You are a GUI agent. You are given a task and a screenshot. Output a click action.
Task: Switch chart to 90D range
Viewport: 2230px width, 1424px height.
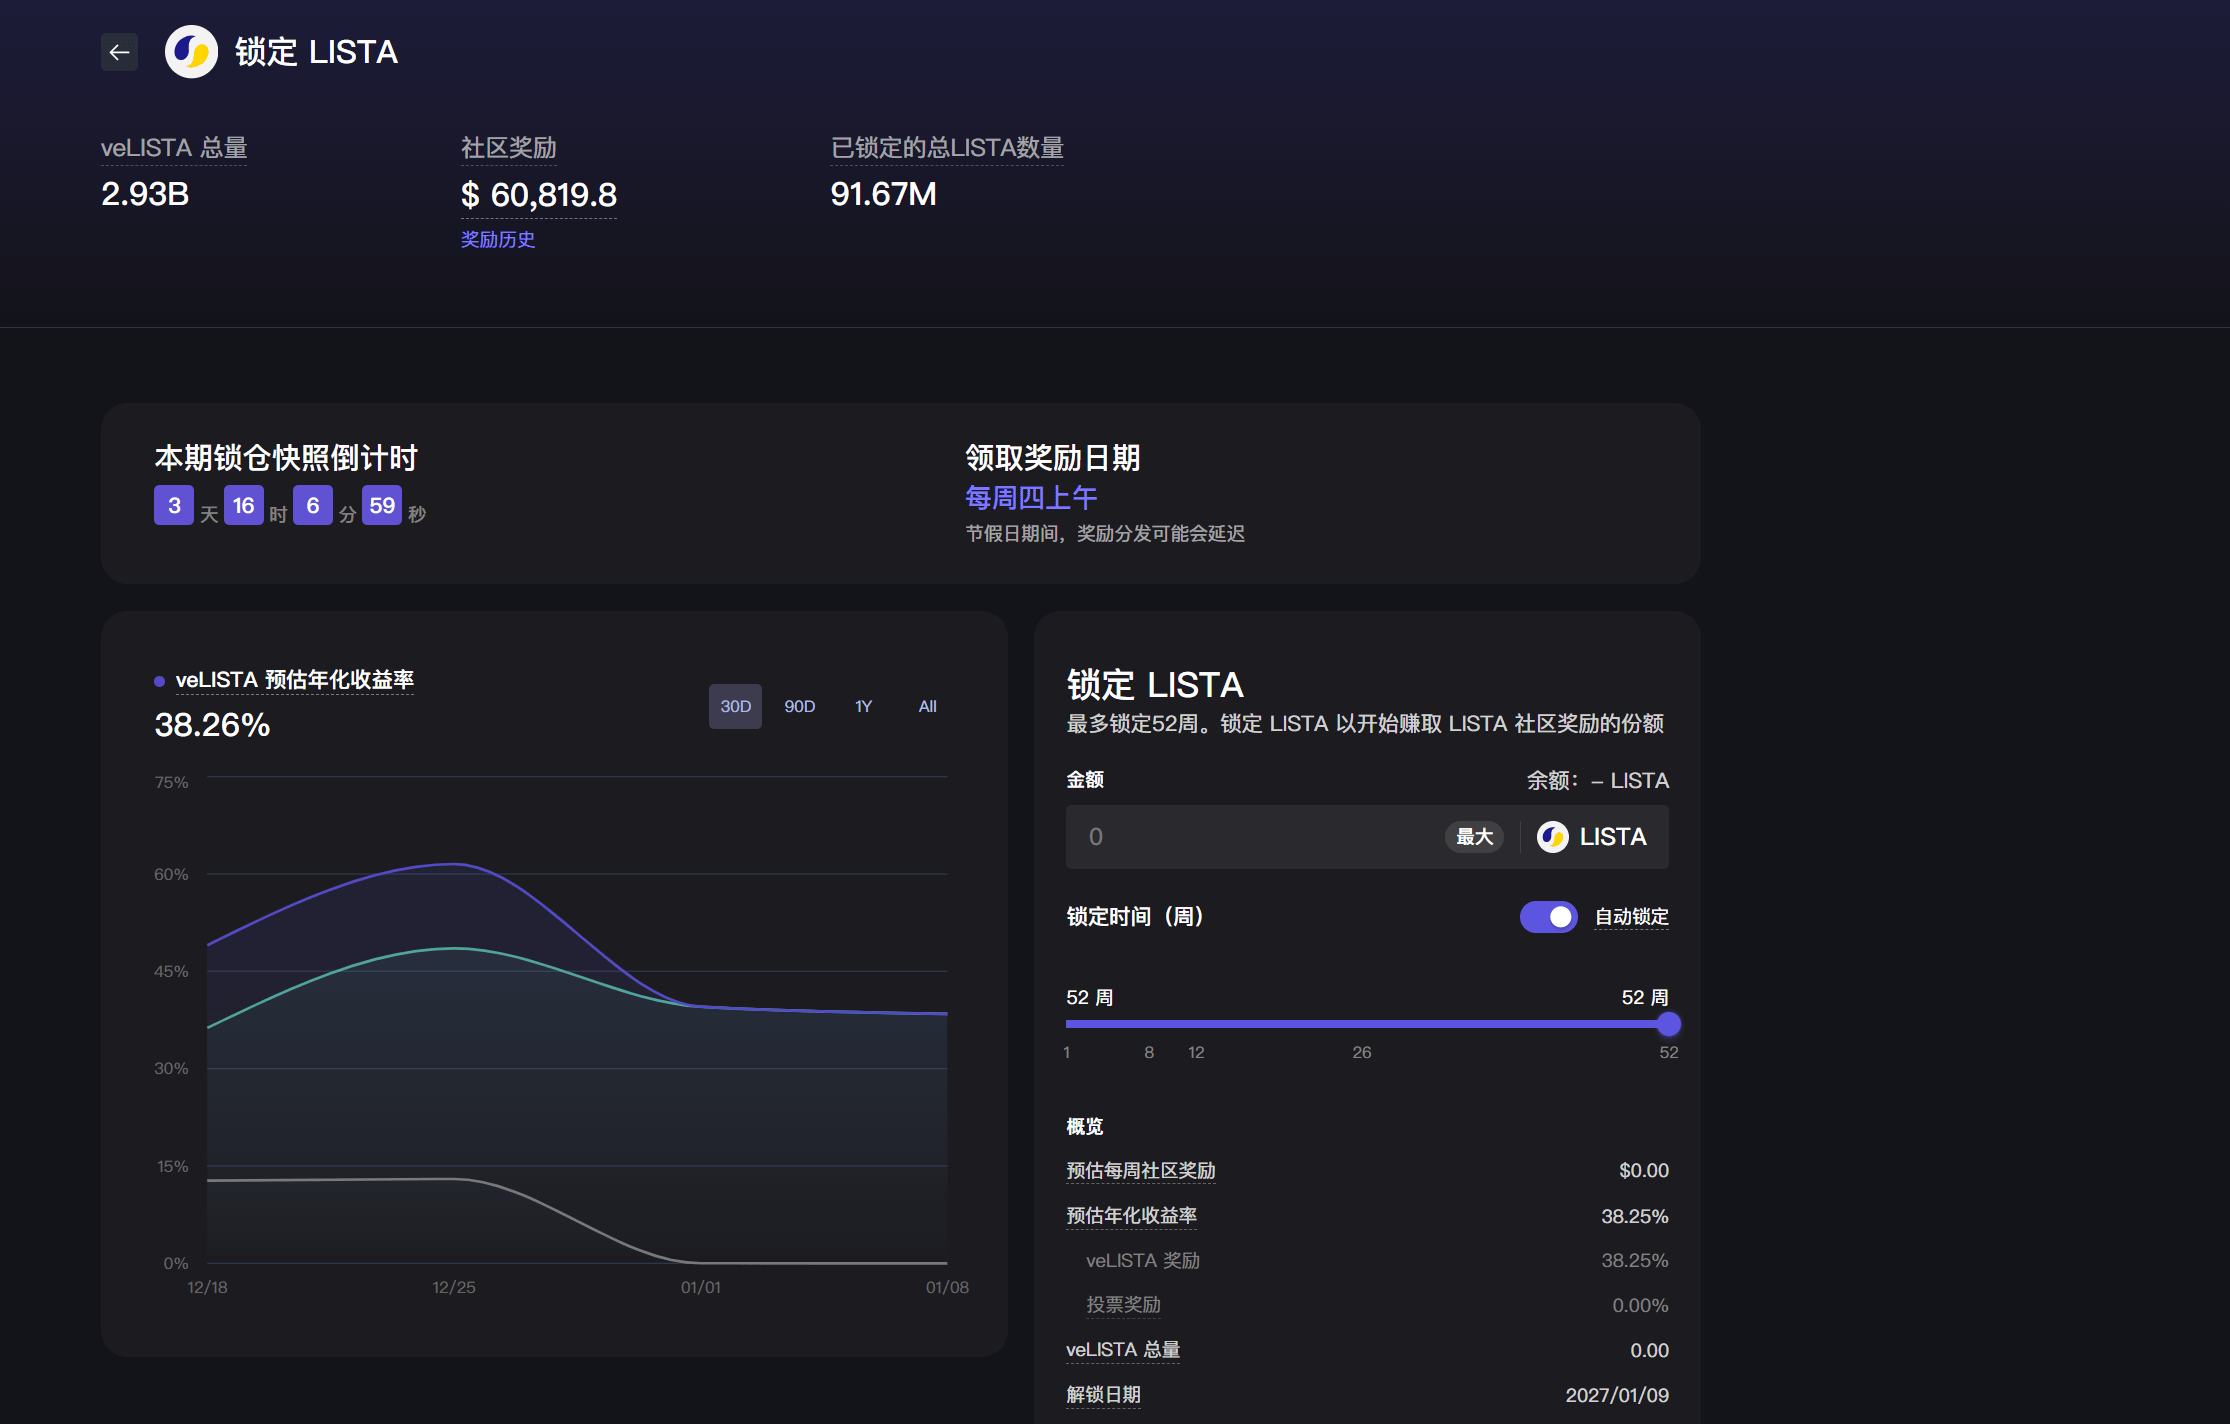tap(799, 707)
